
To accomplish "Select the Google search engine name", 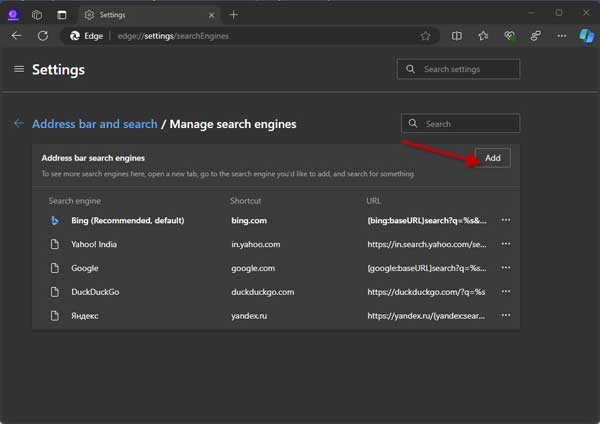I will (x=85, y=268).
